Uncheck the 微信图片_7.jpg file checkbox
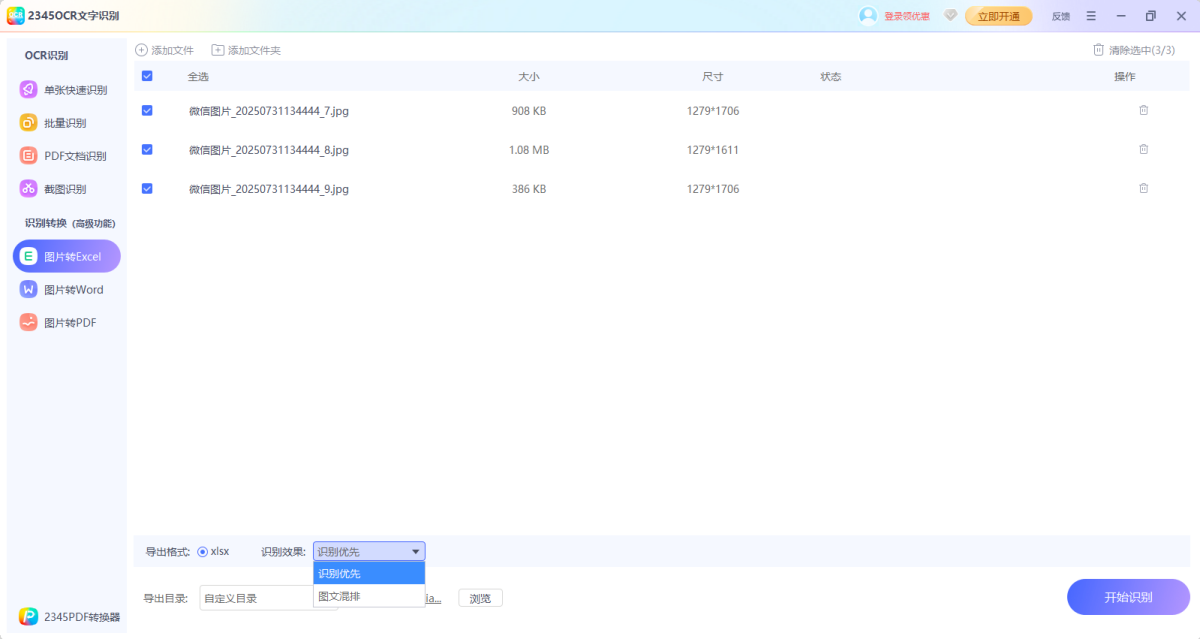The height and width of the screenshot is (639, 1200). point(147,110)
